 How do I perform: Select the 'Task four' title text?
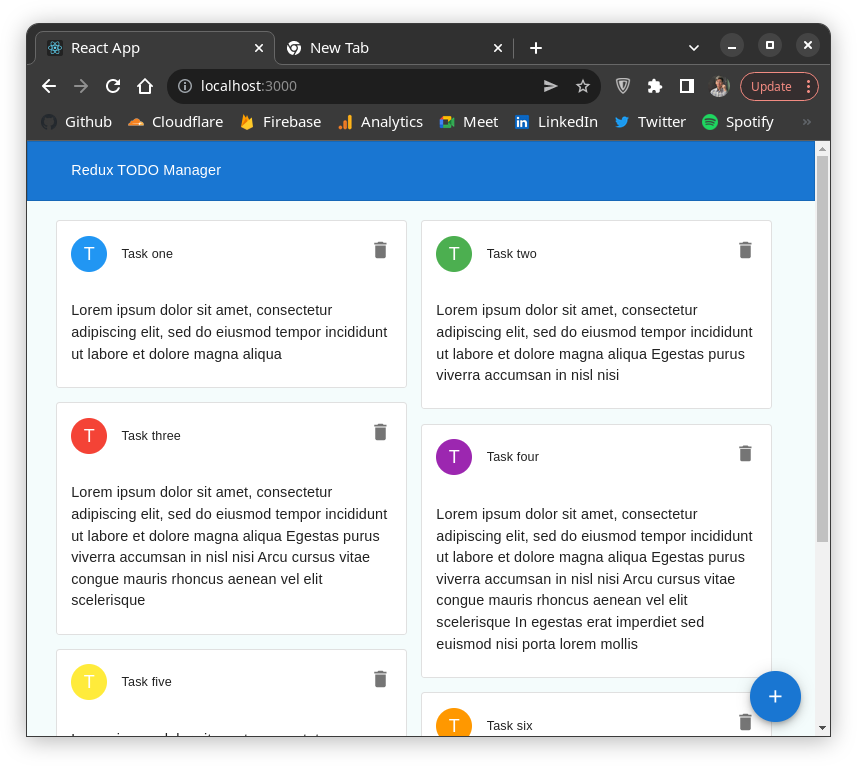[513, 456]
